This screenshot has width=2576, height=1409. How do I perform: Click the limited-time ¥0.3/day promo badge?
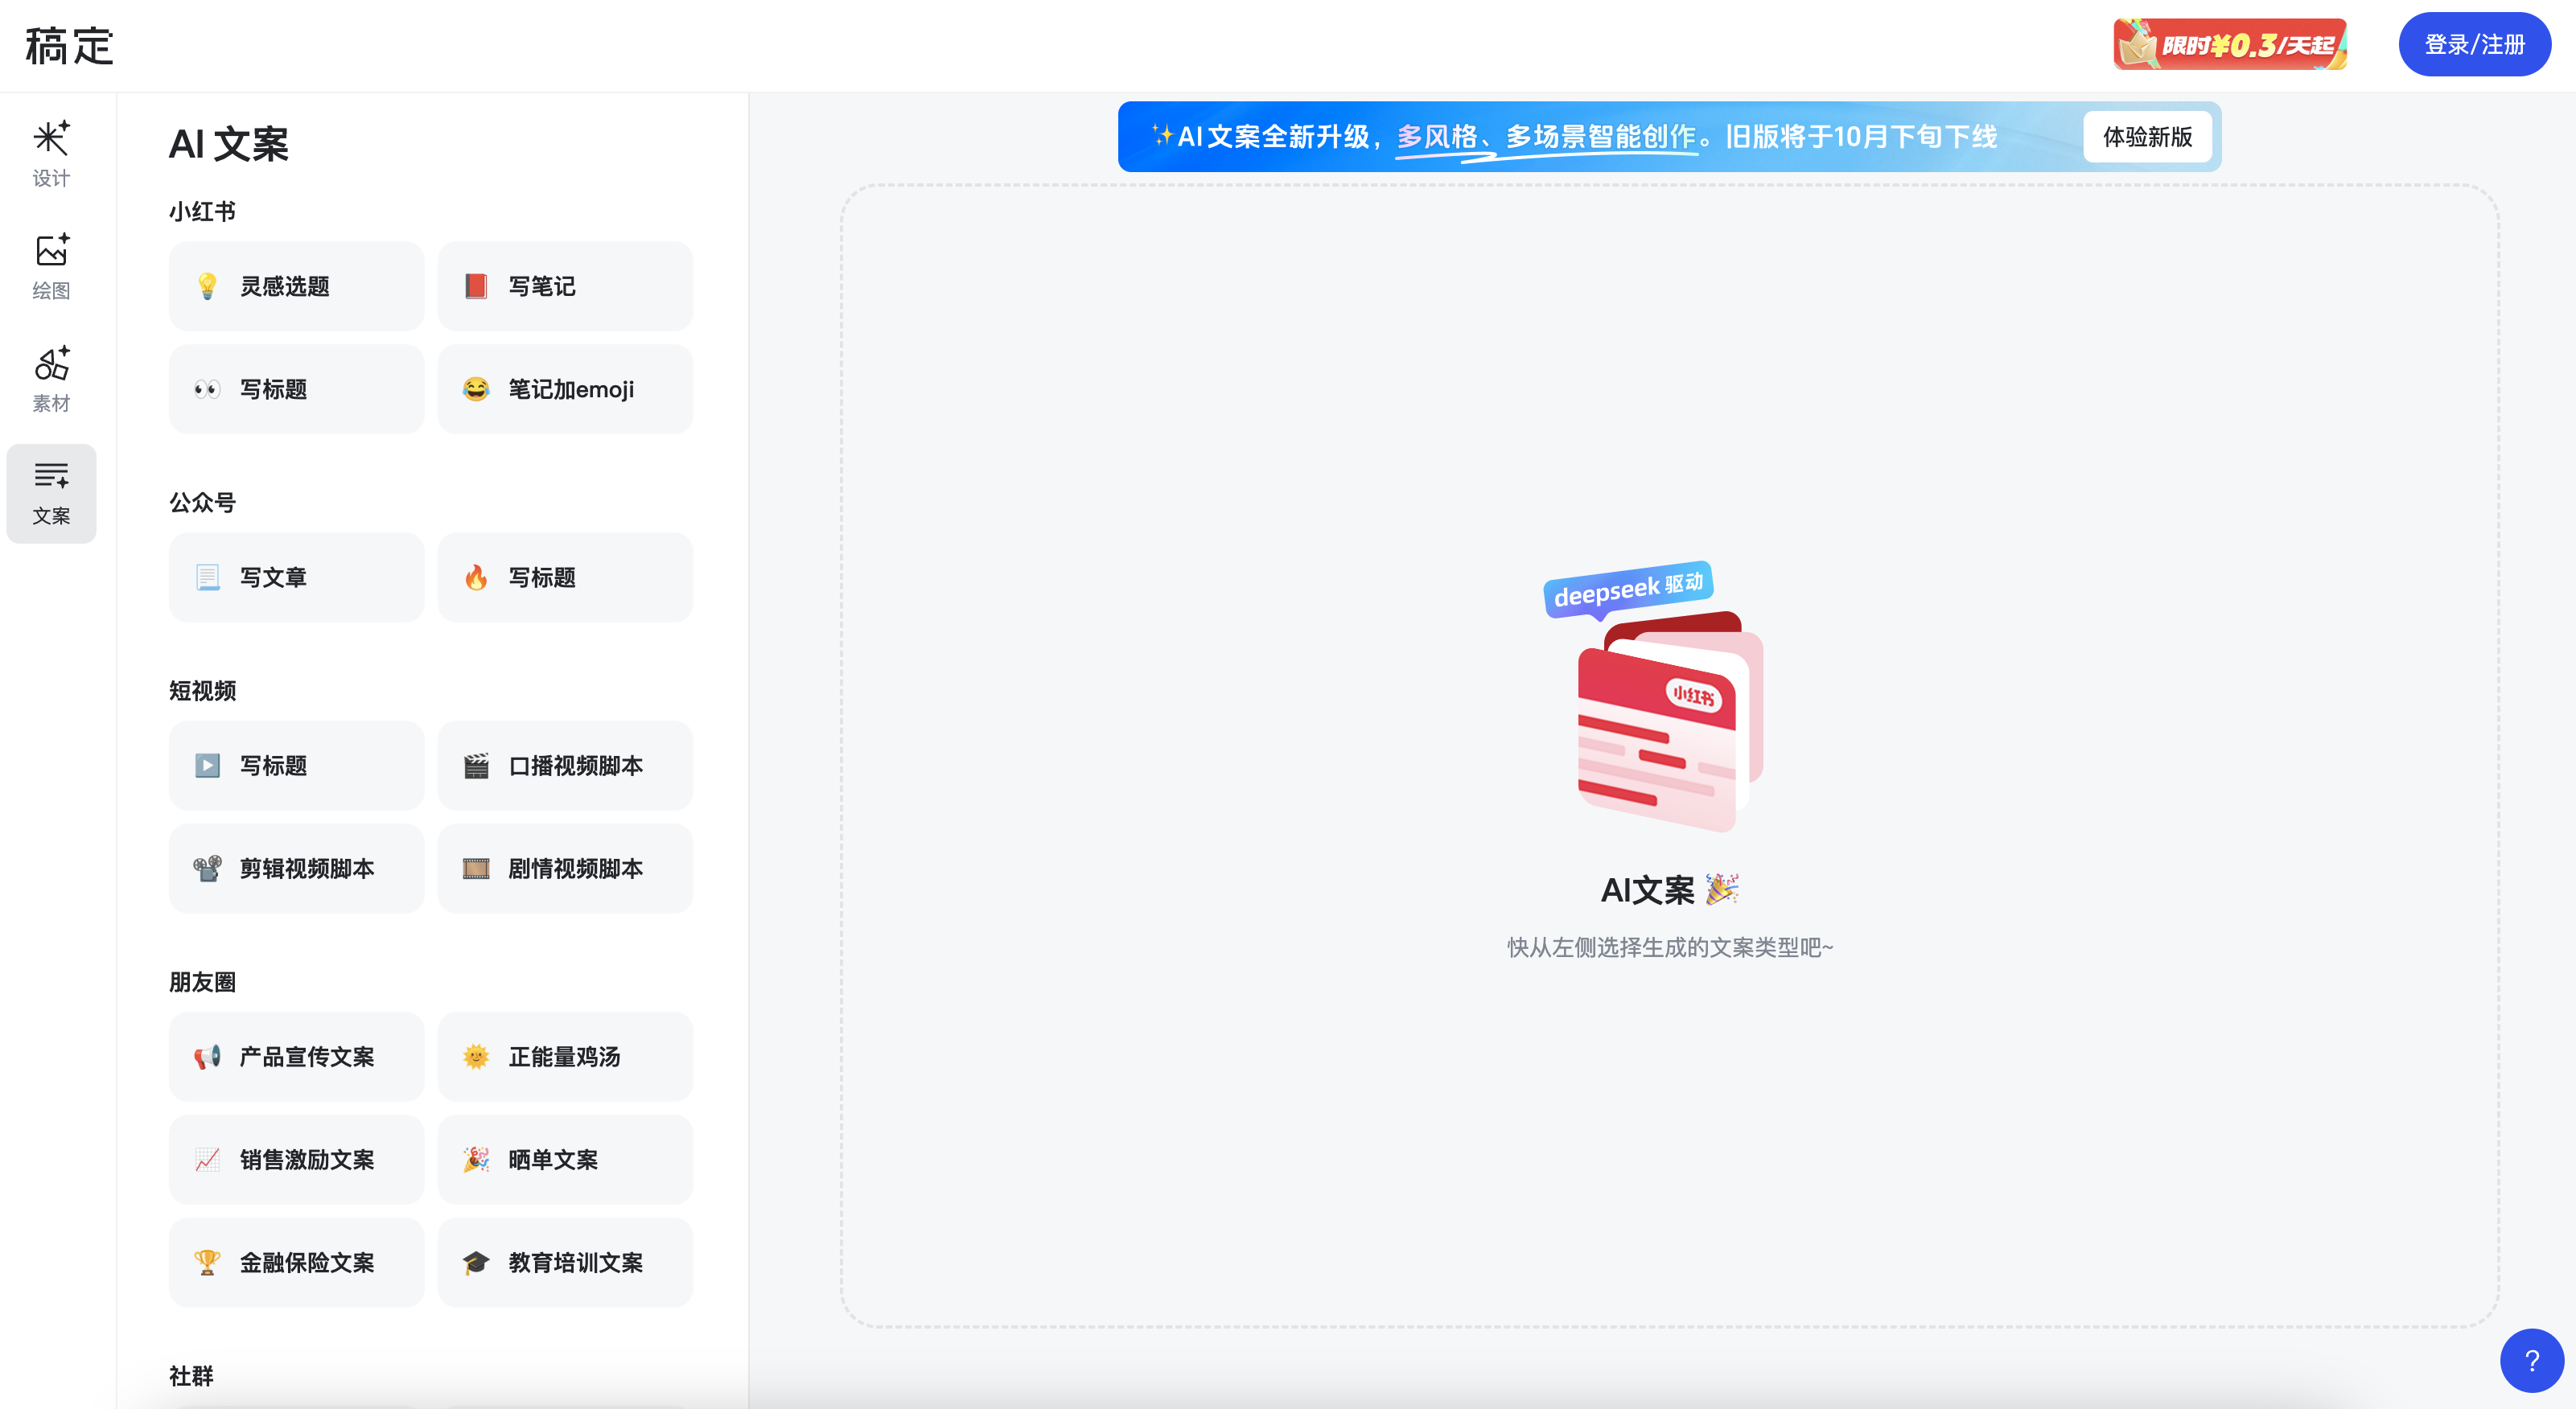[x=2229, y=45]
